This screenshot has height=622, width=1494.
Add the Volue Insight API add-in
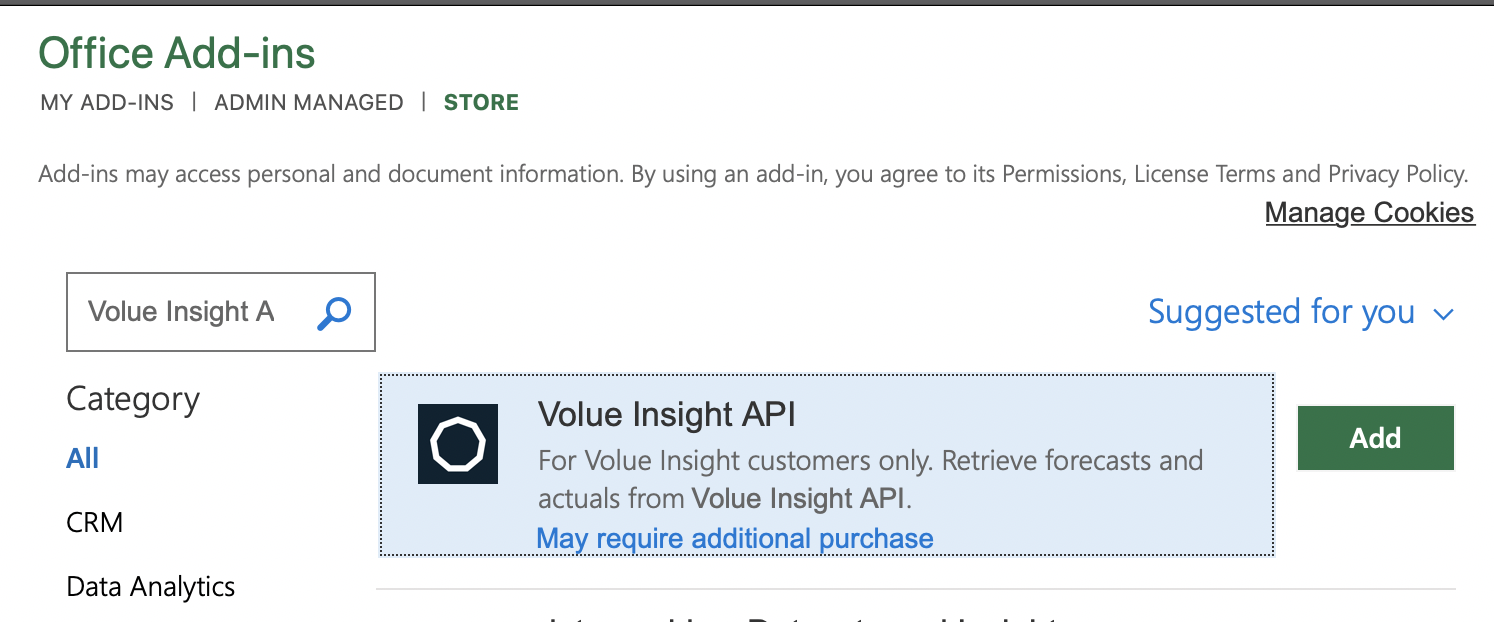[1375, 438]
